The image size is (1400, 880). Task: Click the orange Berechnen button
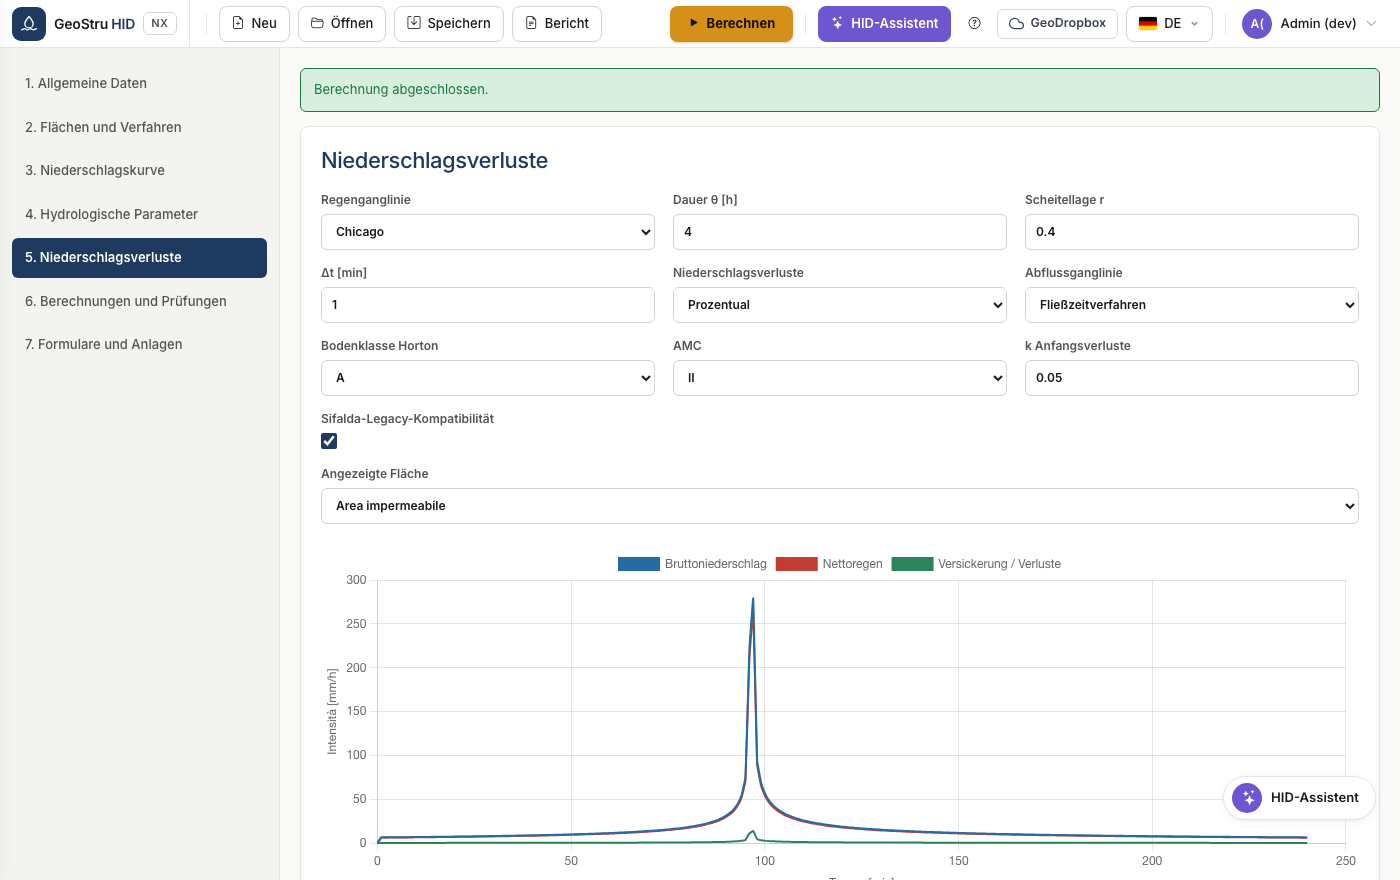click(x=731, y=23)
